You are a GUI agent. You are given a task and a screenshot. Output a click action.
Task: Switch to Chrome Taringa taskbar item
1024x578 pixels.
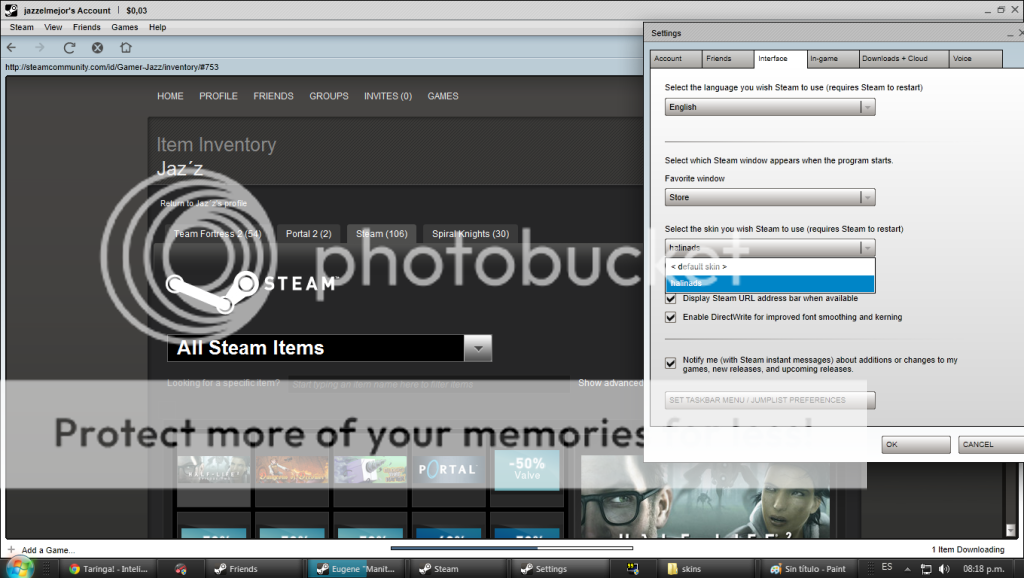[x=109, y=569]
